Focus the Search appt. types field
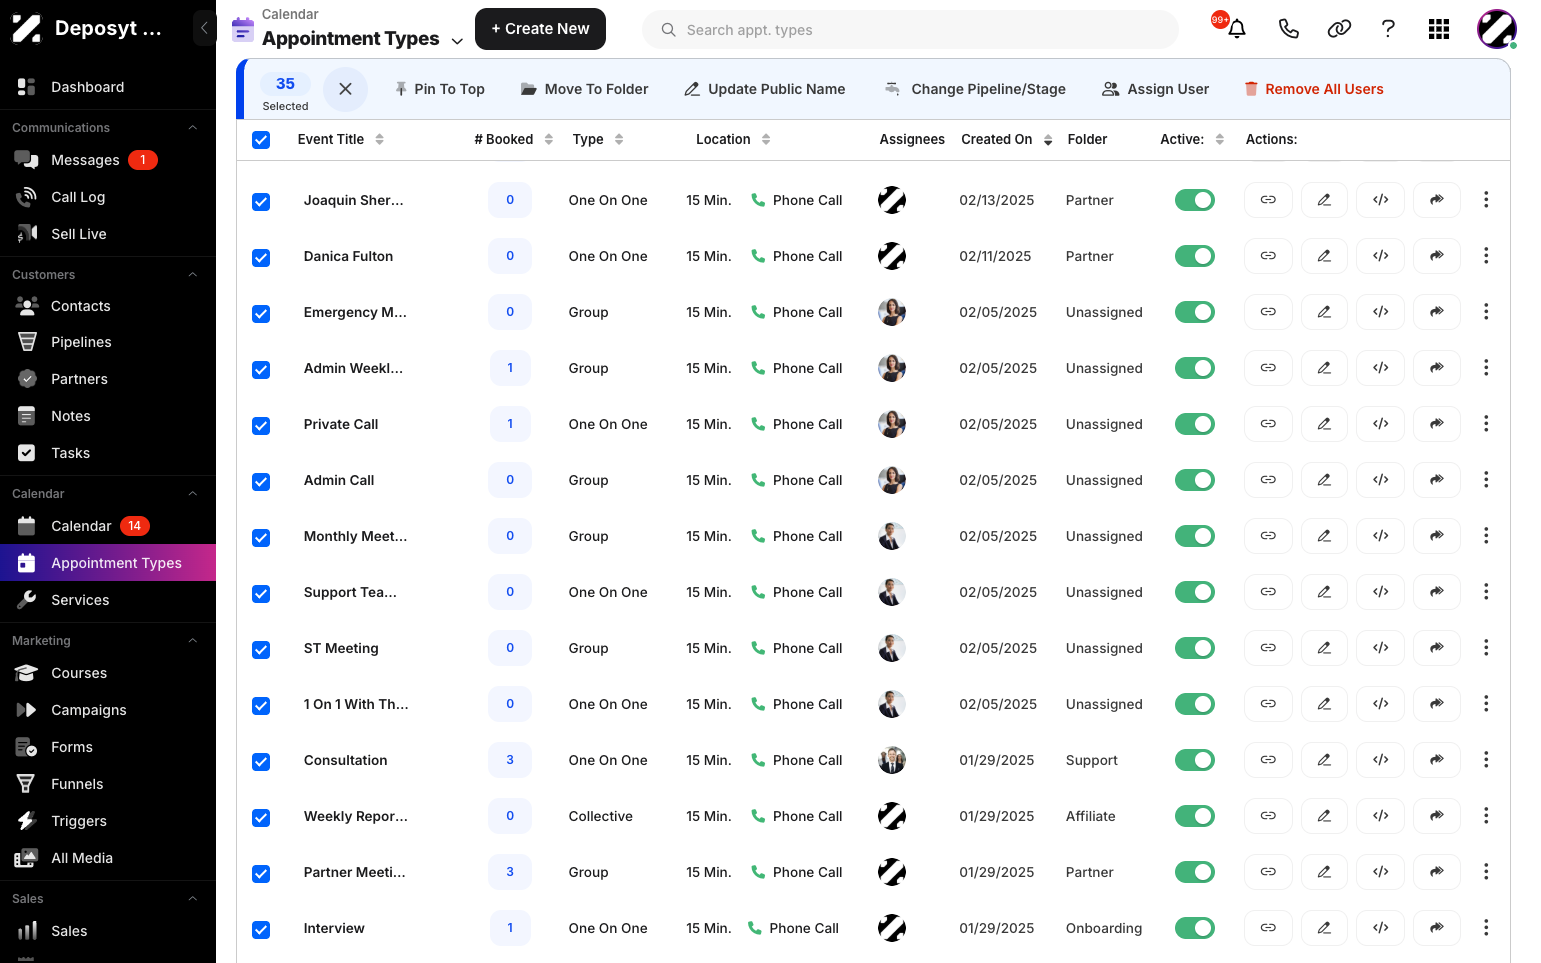 pos(910,30)
